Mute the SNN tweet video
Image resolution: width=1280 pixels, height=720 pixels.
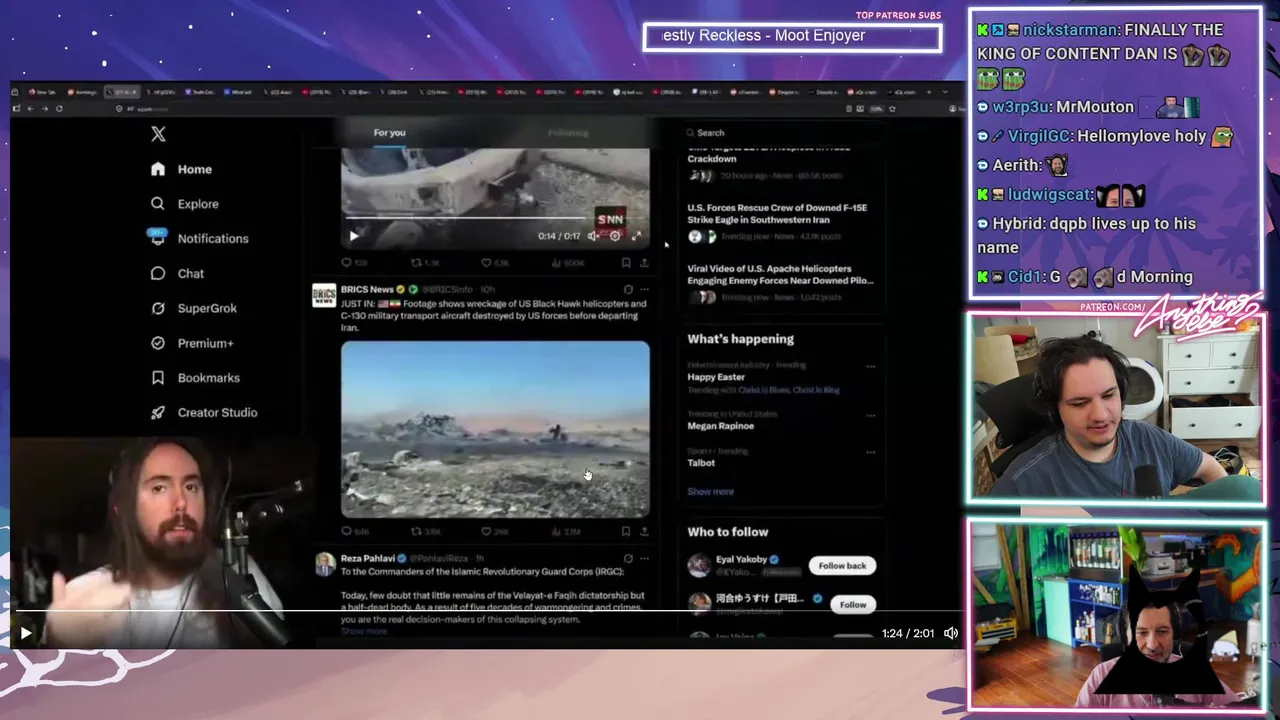(593, 236)
